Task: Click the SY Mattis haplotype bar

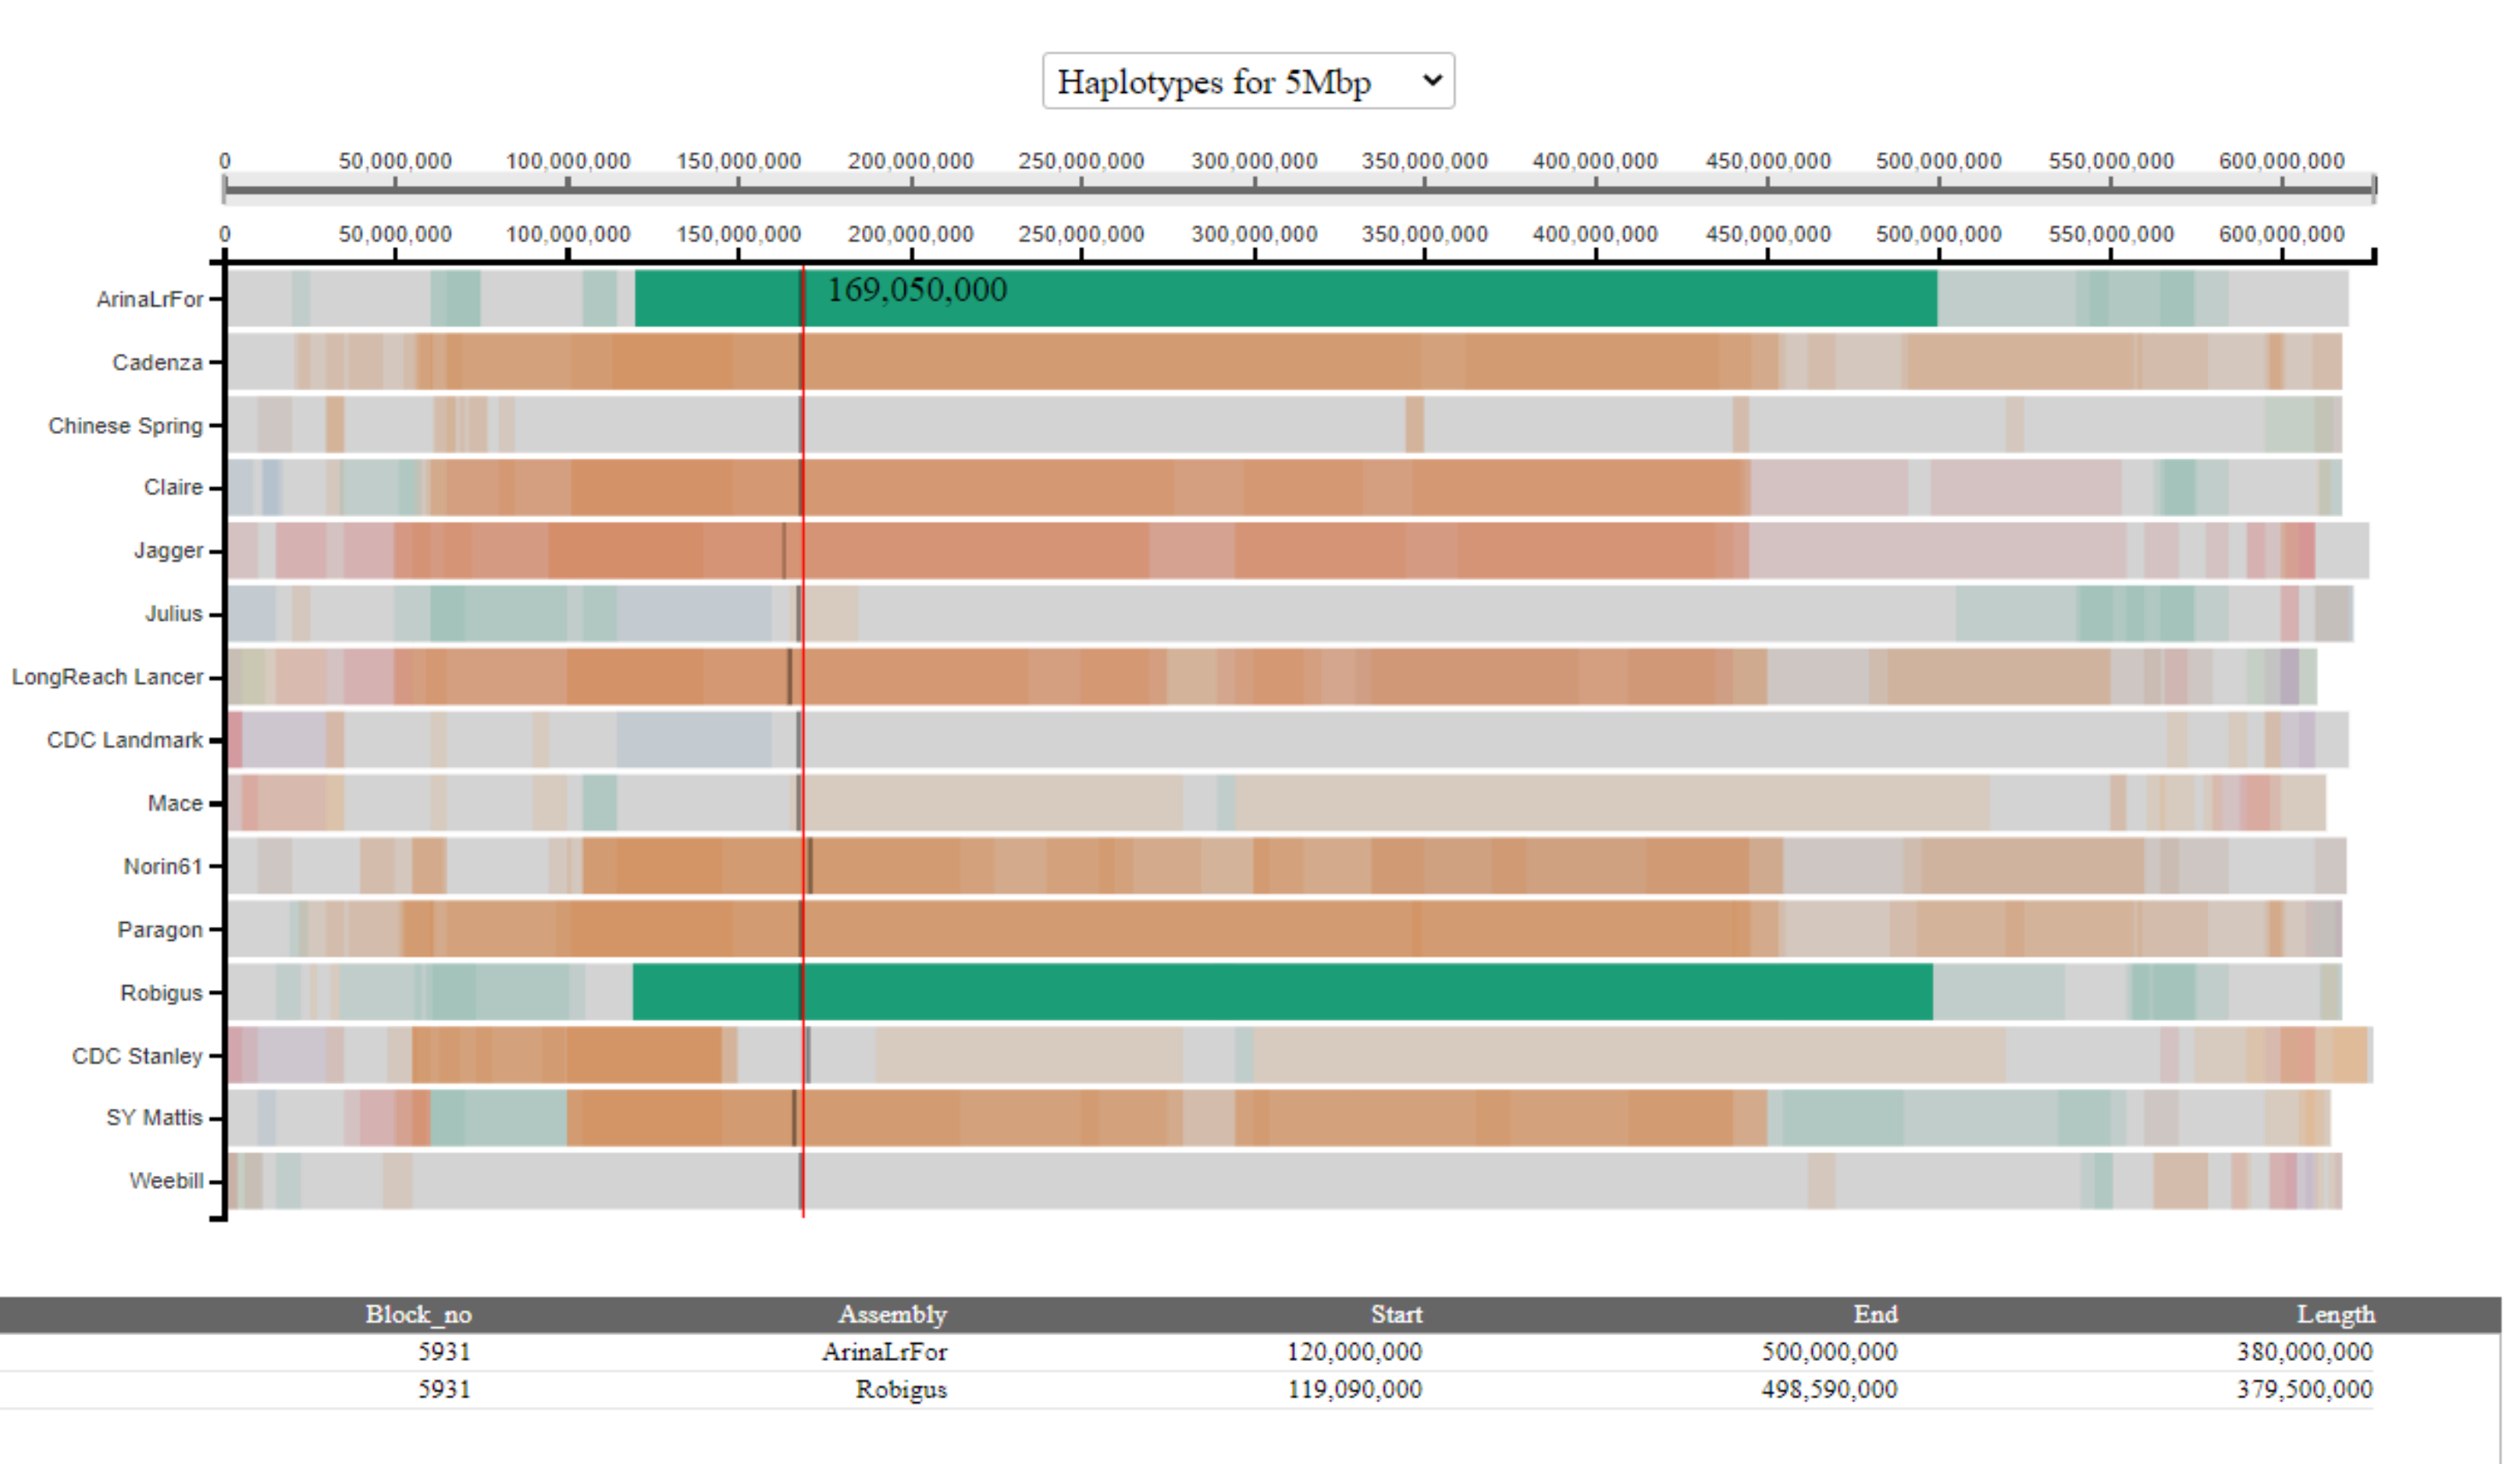Action: pos(1279,1117)
